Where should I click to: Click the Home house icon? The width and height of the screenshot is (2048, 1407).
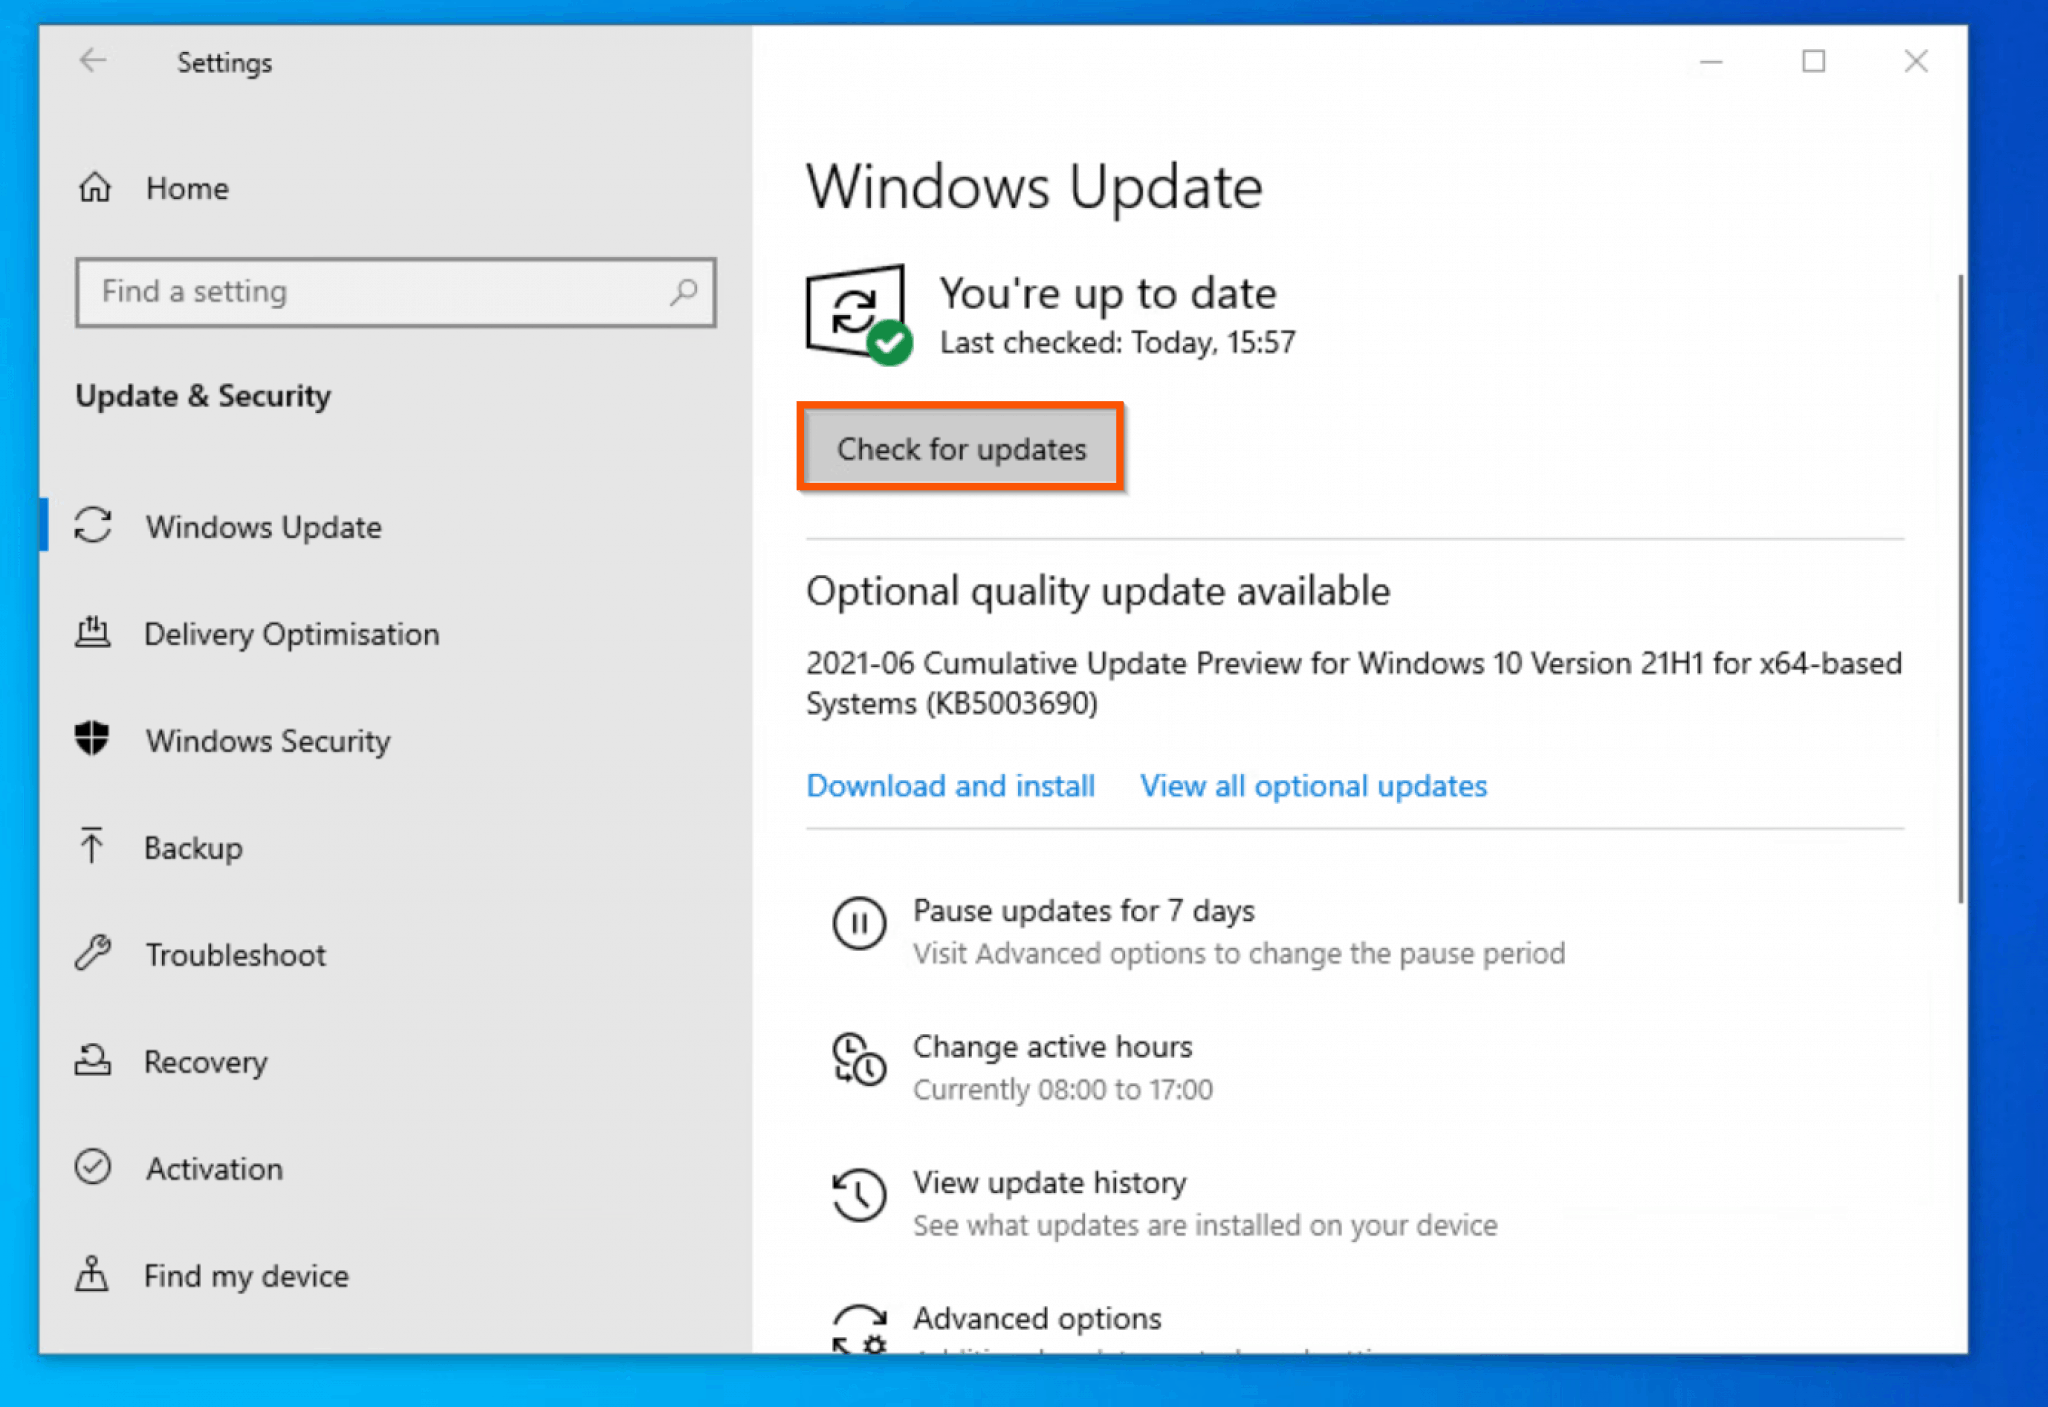pyautogui.click(x=95, y=187)
